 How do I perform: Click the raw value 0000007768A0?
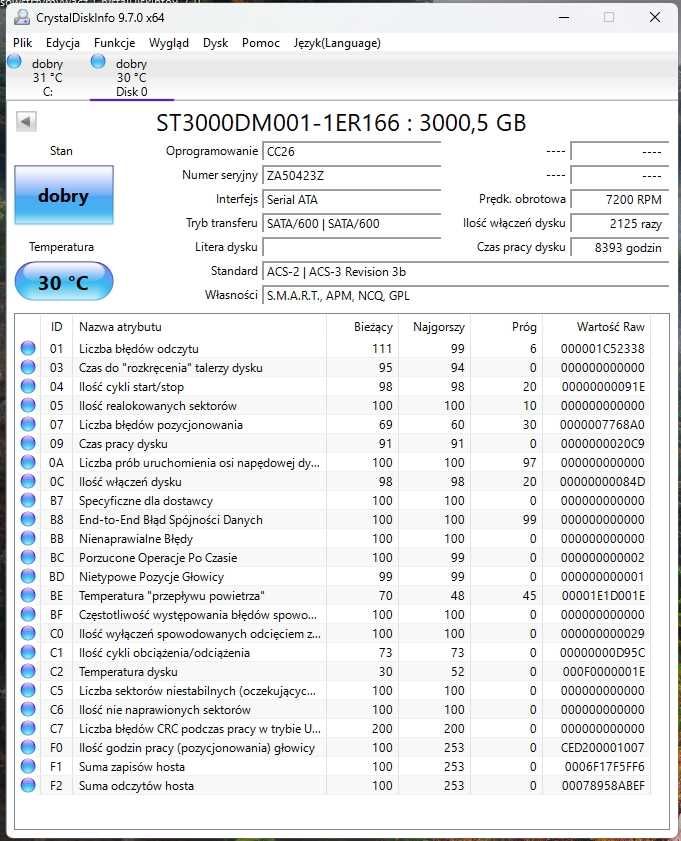[603, 425]
